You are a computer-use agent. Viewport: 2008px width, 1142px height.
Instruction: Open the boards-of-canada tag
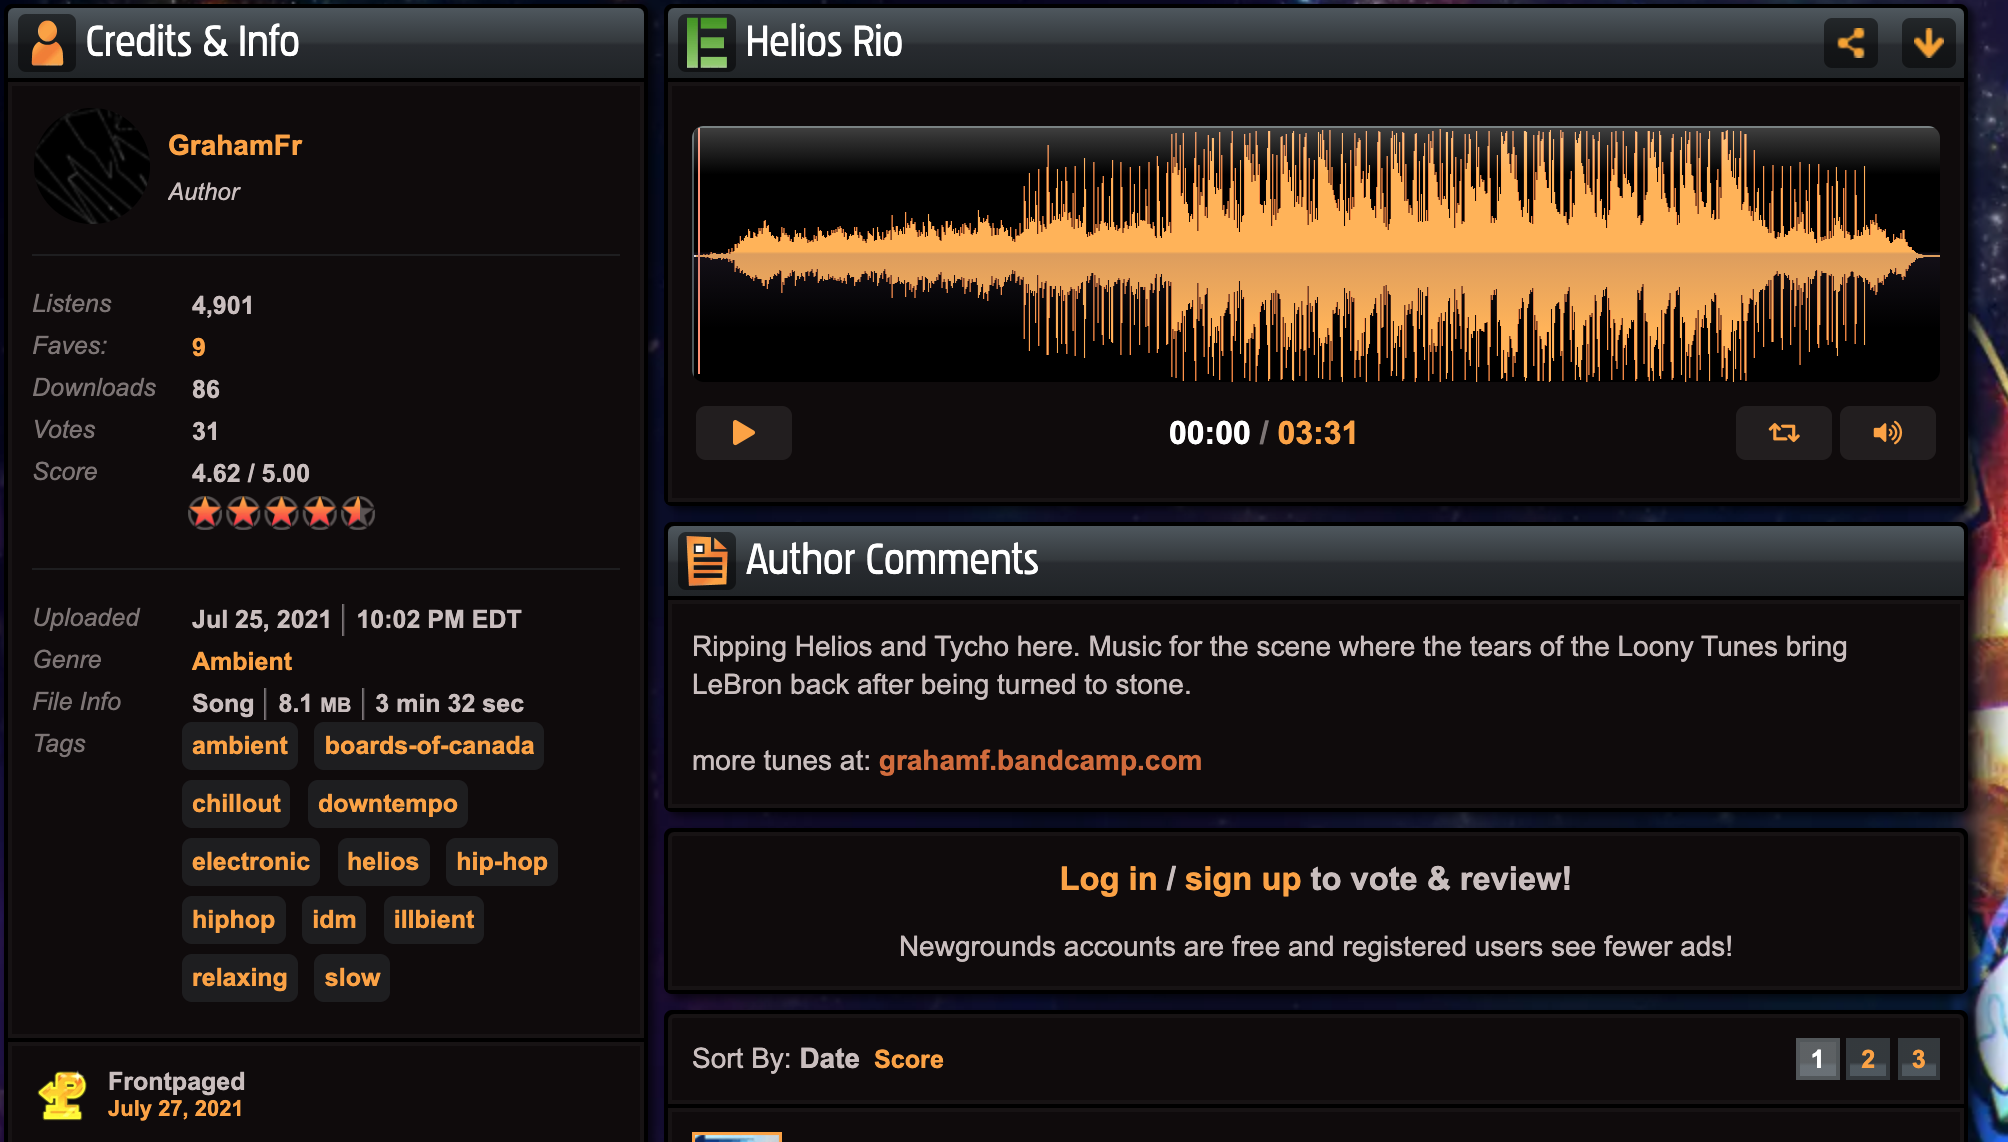tap(429, 746)
